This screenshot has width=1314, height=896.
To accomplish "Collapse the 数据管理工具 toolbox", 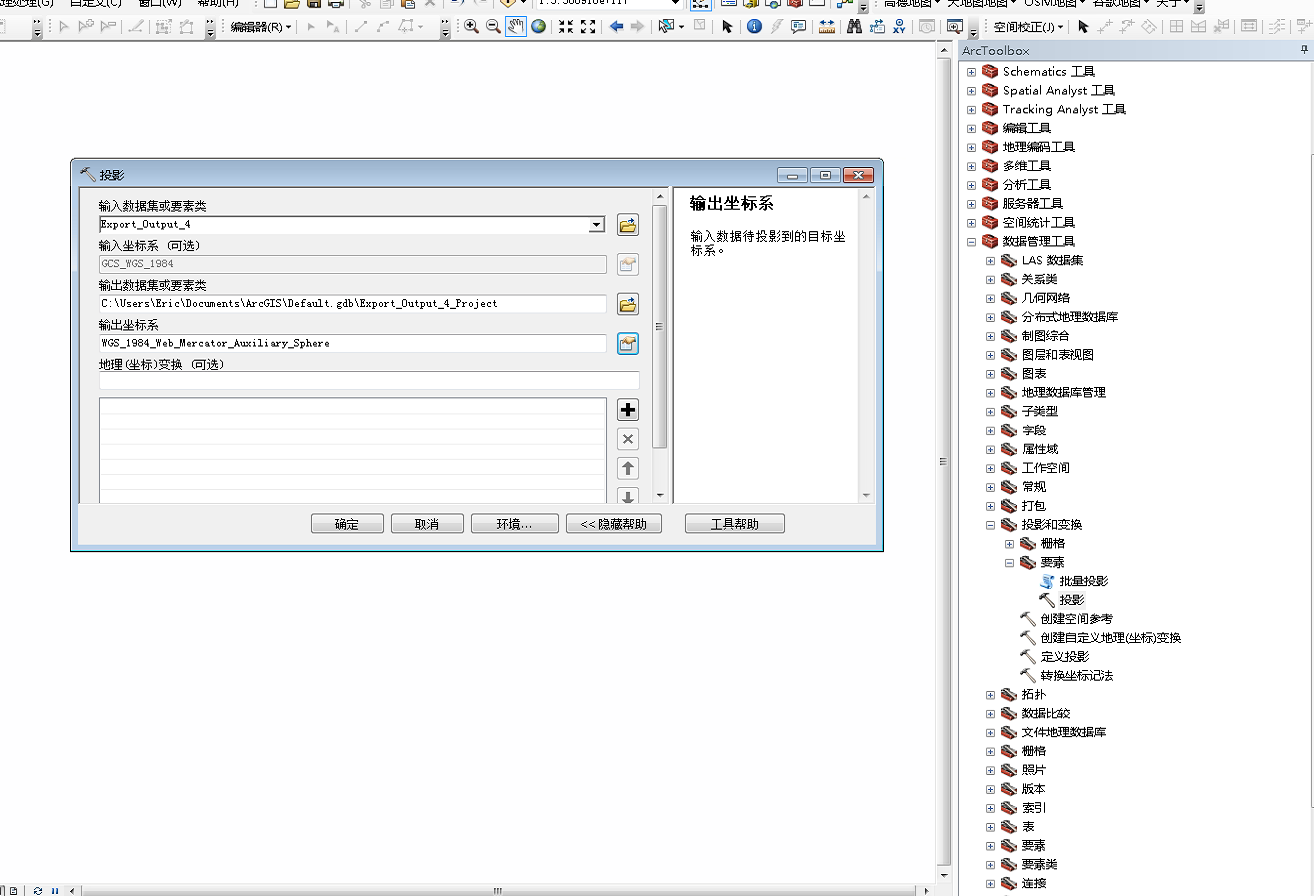I will pos(970,241).
